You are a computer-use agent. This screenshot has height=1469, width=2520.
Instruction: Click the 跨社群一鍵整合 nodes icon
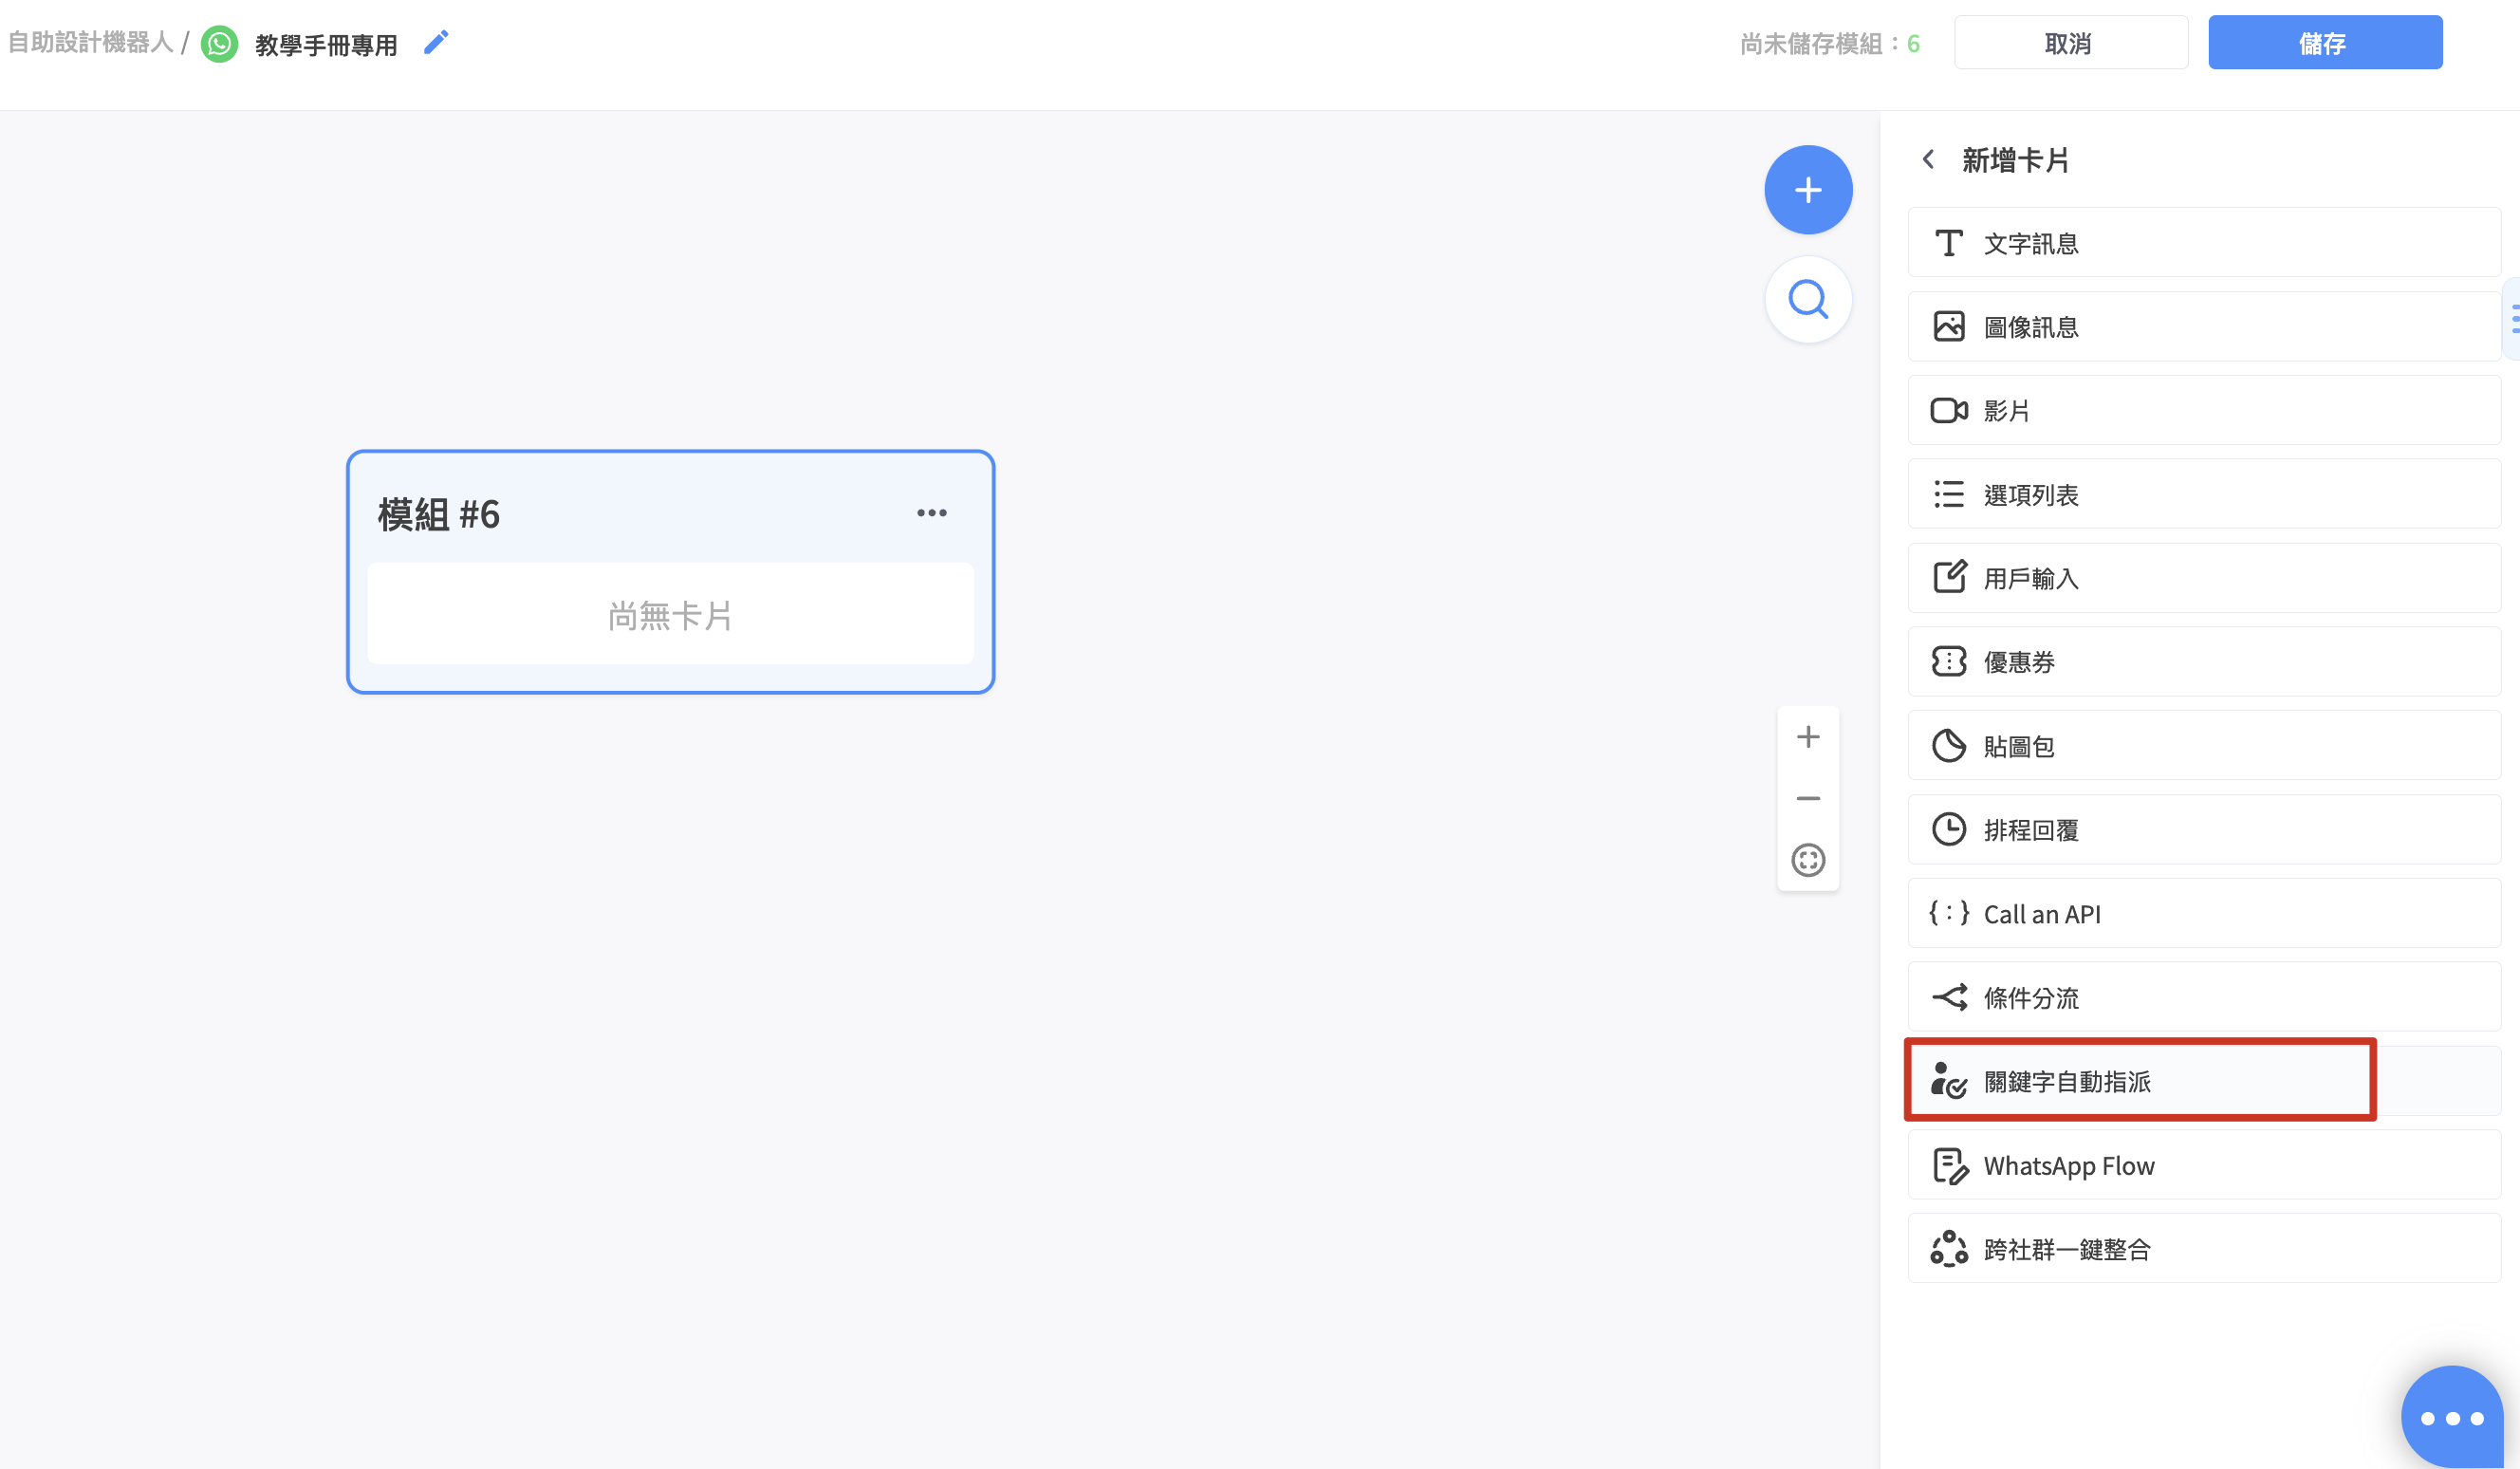1948,1249
